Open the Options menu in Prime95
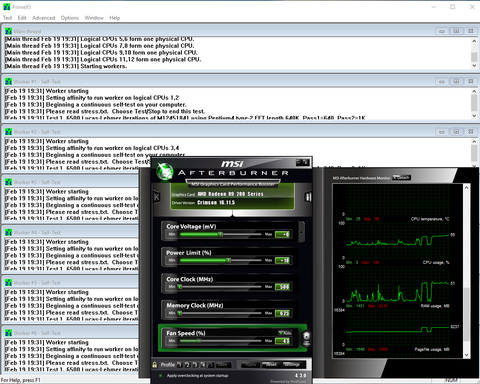 tap(70, 18)
